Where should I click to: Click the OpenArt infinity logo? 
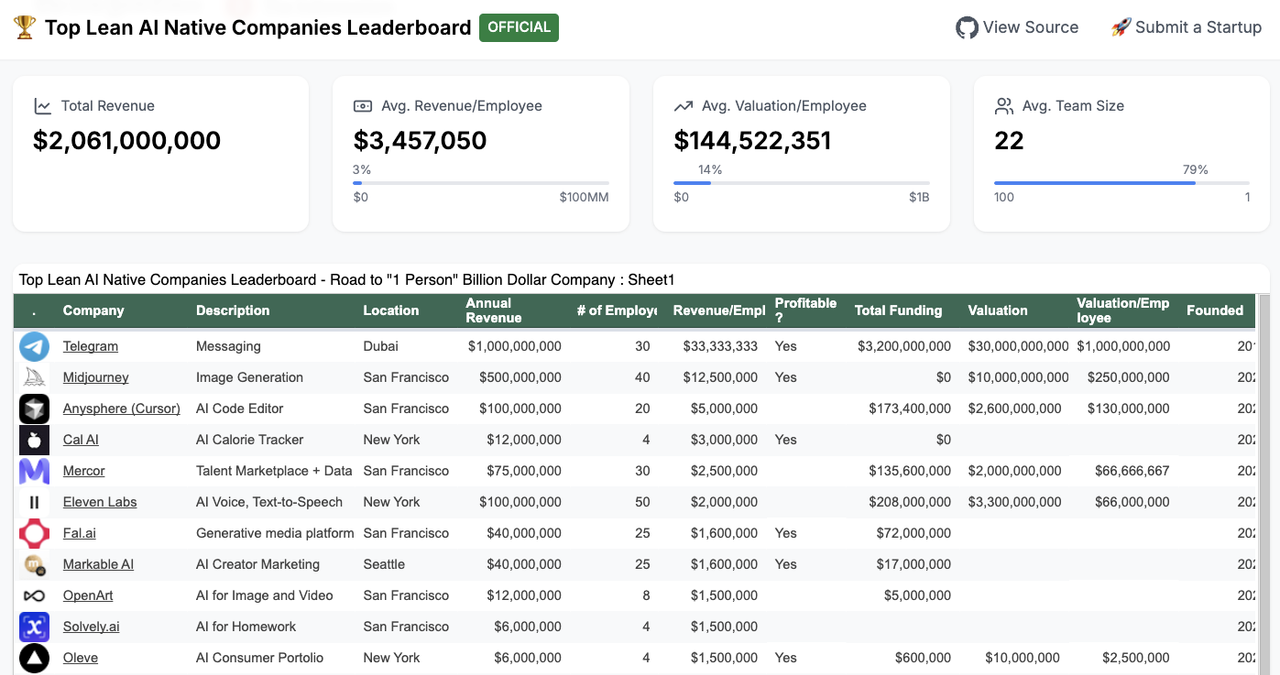click(x=34, y=596)
